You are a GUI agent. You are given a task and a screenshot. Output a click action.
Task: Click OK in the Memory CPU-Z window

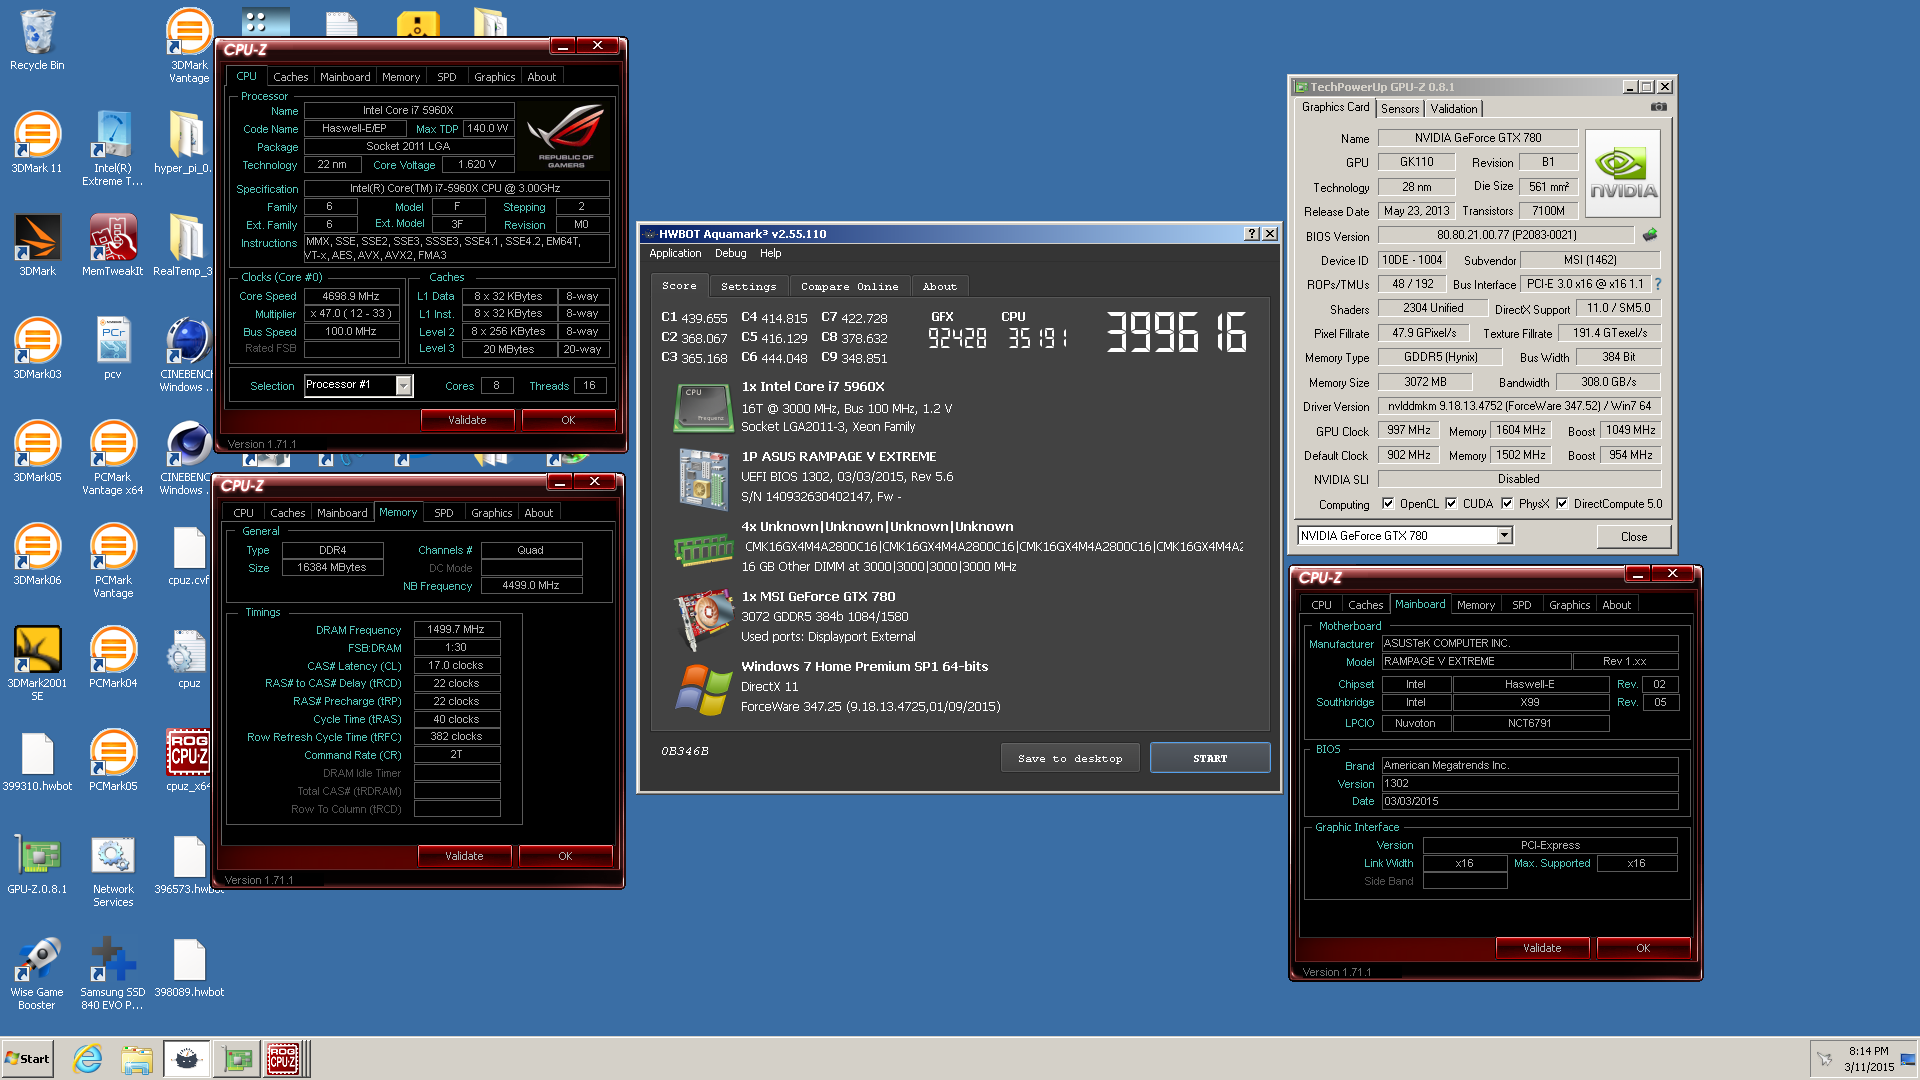tap(565, 856)
